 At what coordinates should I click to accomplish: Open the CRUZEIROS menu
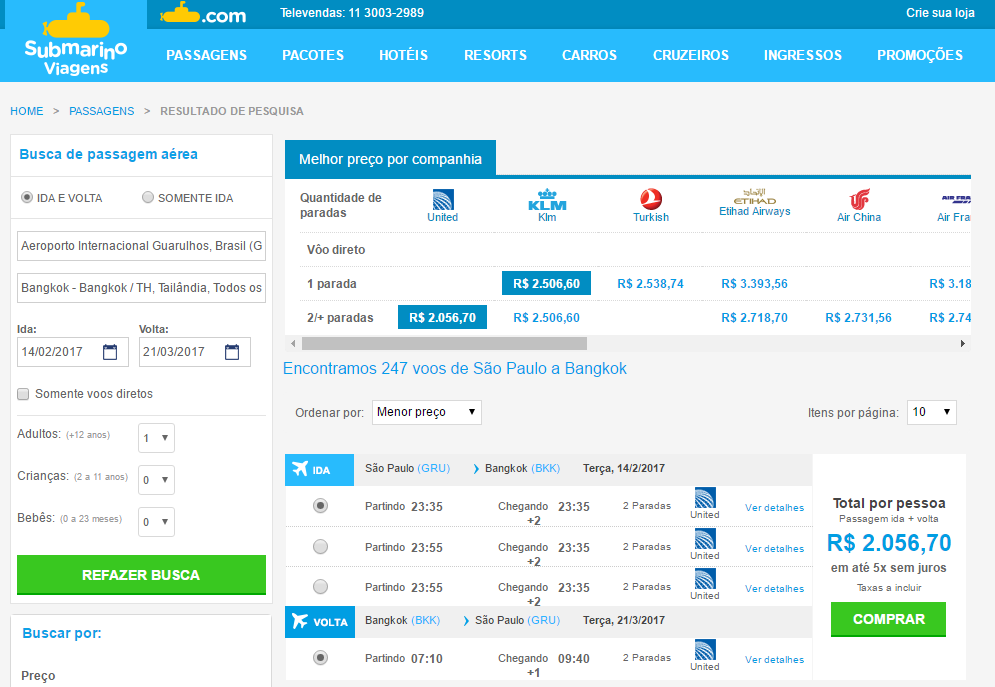pos(691,55)
